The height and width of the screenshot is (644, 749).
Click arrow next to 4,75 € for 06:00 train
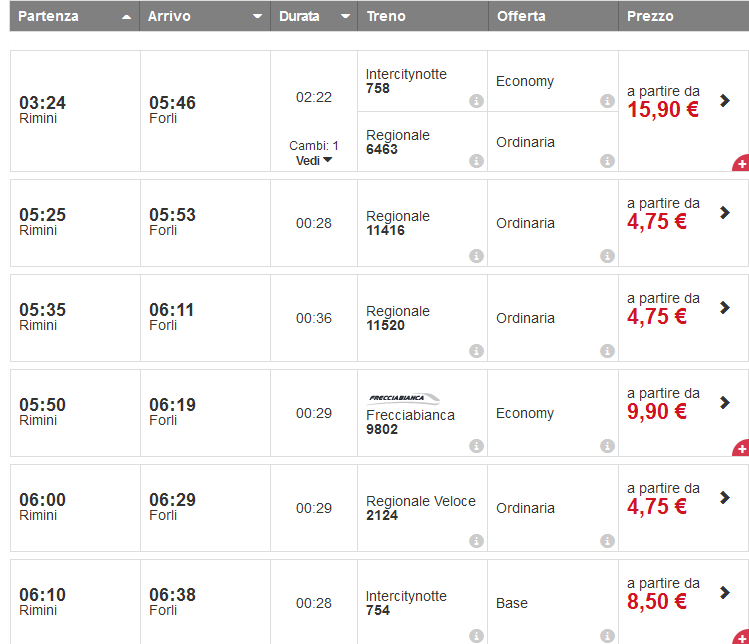[725, 497]
